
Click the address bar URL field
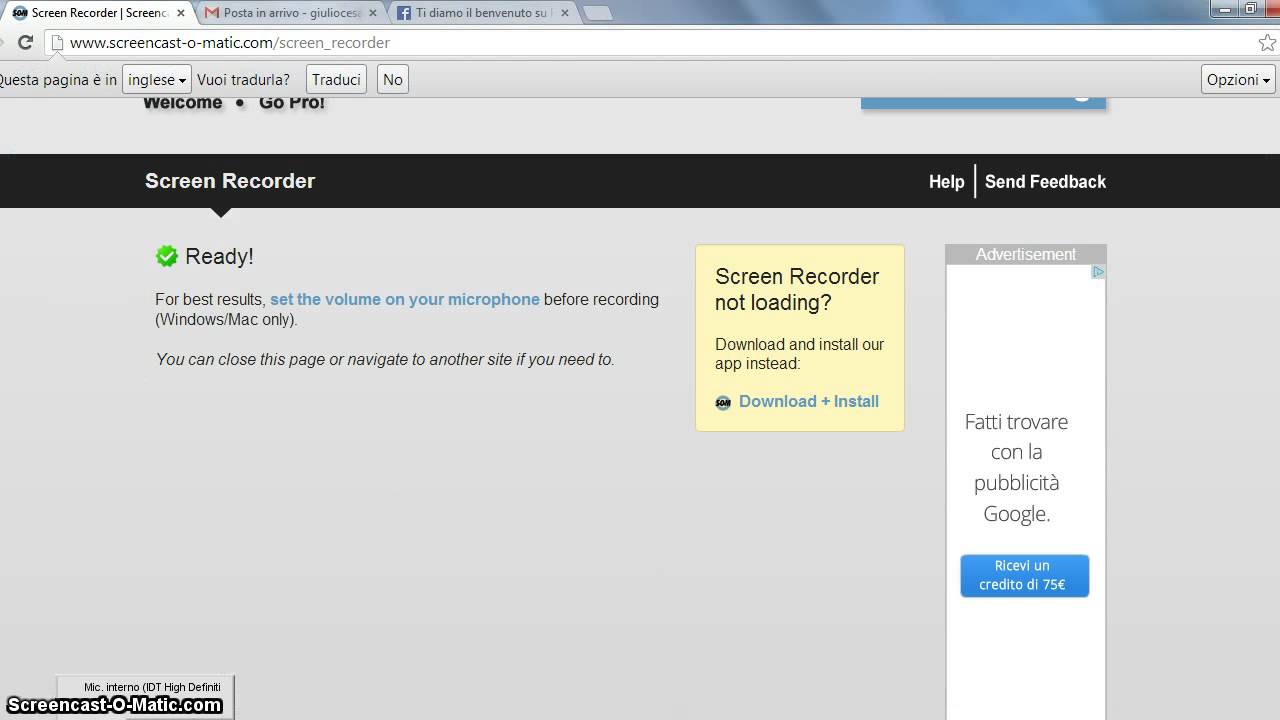click(x=650, y=43)
